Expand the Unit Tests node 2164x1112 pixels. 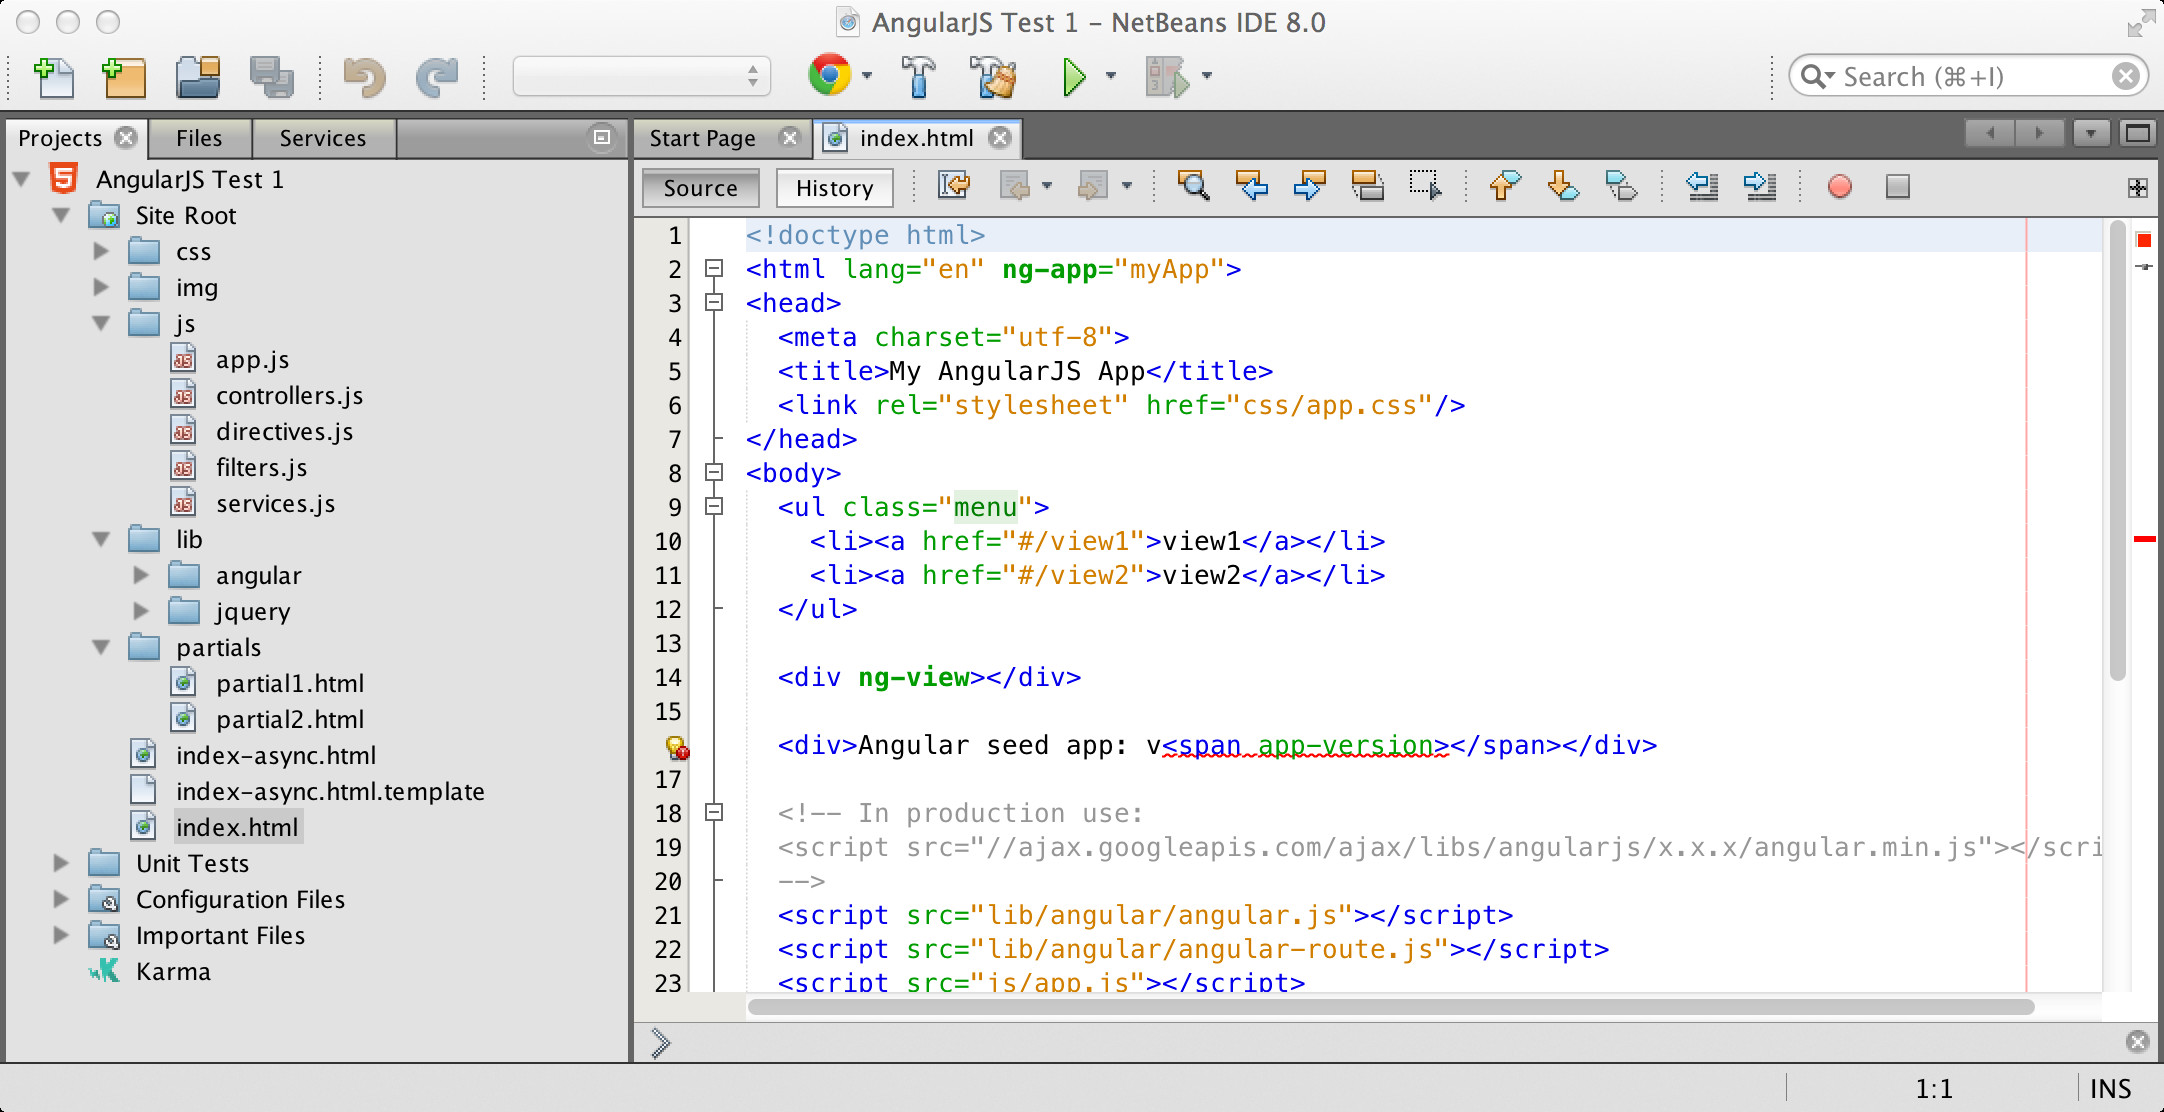(61, 864)
